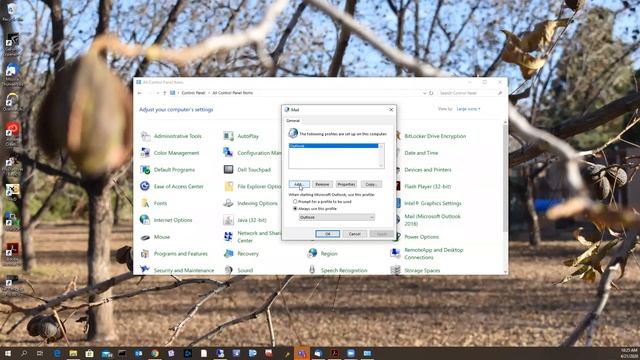Open the Sound speaker icon
Screen dimensions: 640x360
(x=229, y=270)
